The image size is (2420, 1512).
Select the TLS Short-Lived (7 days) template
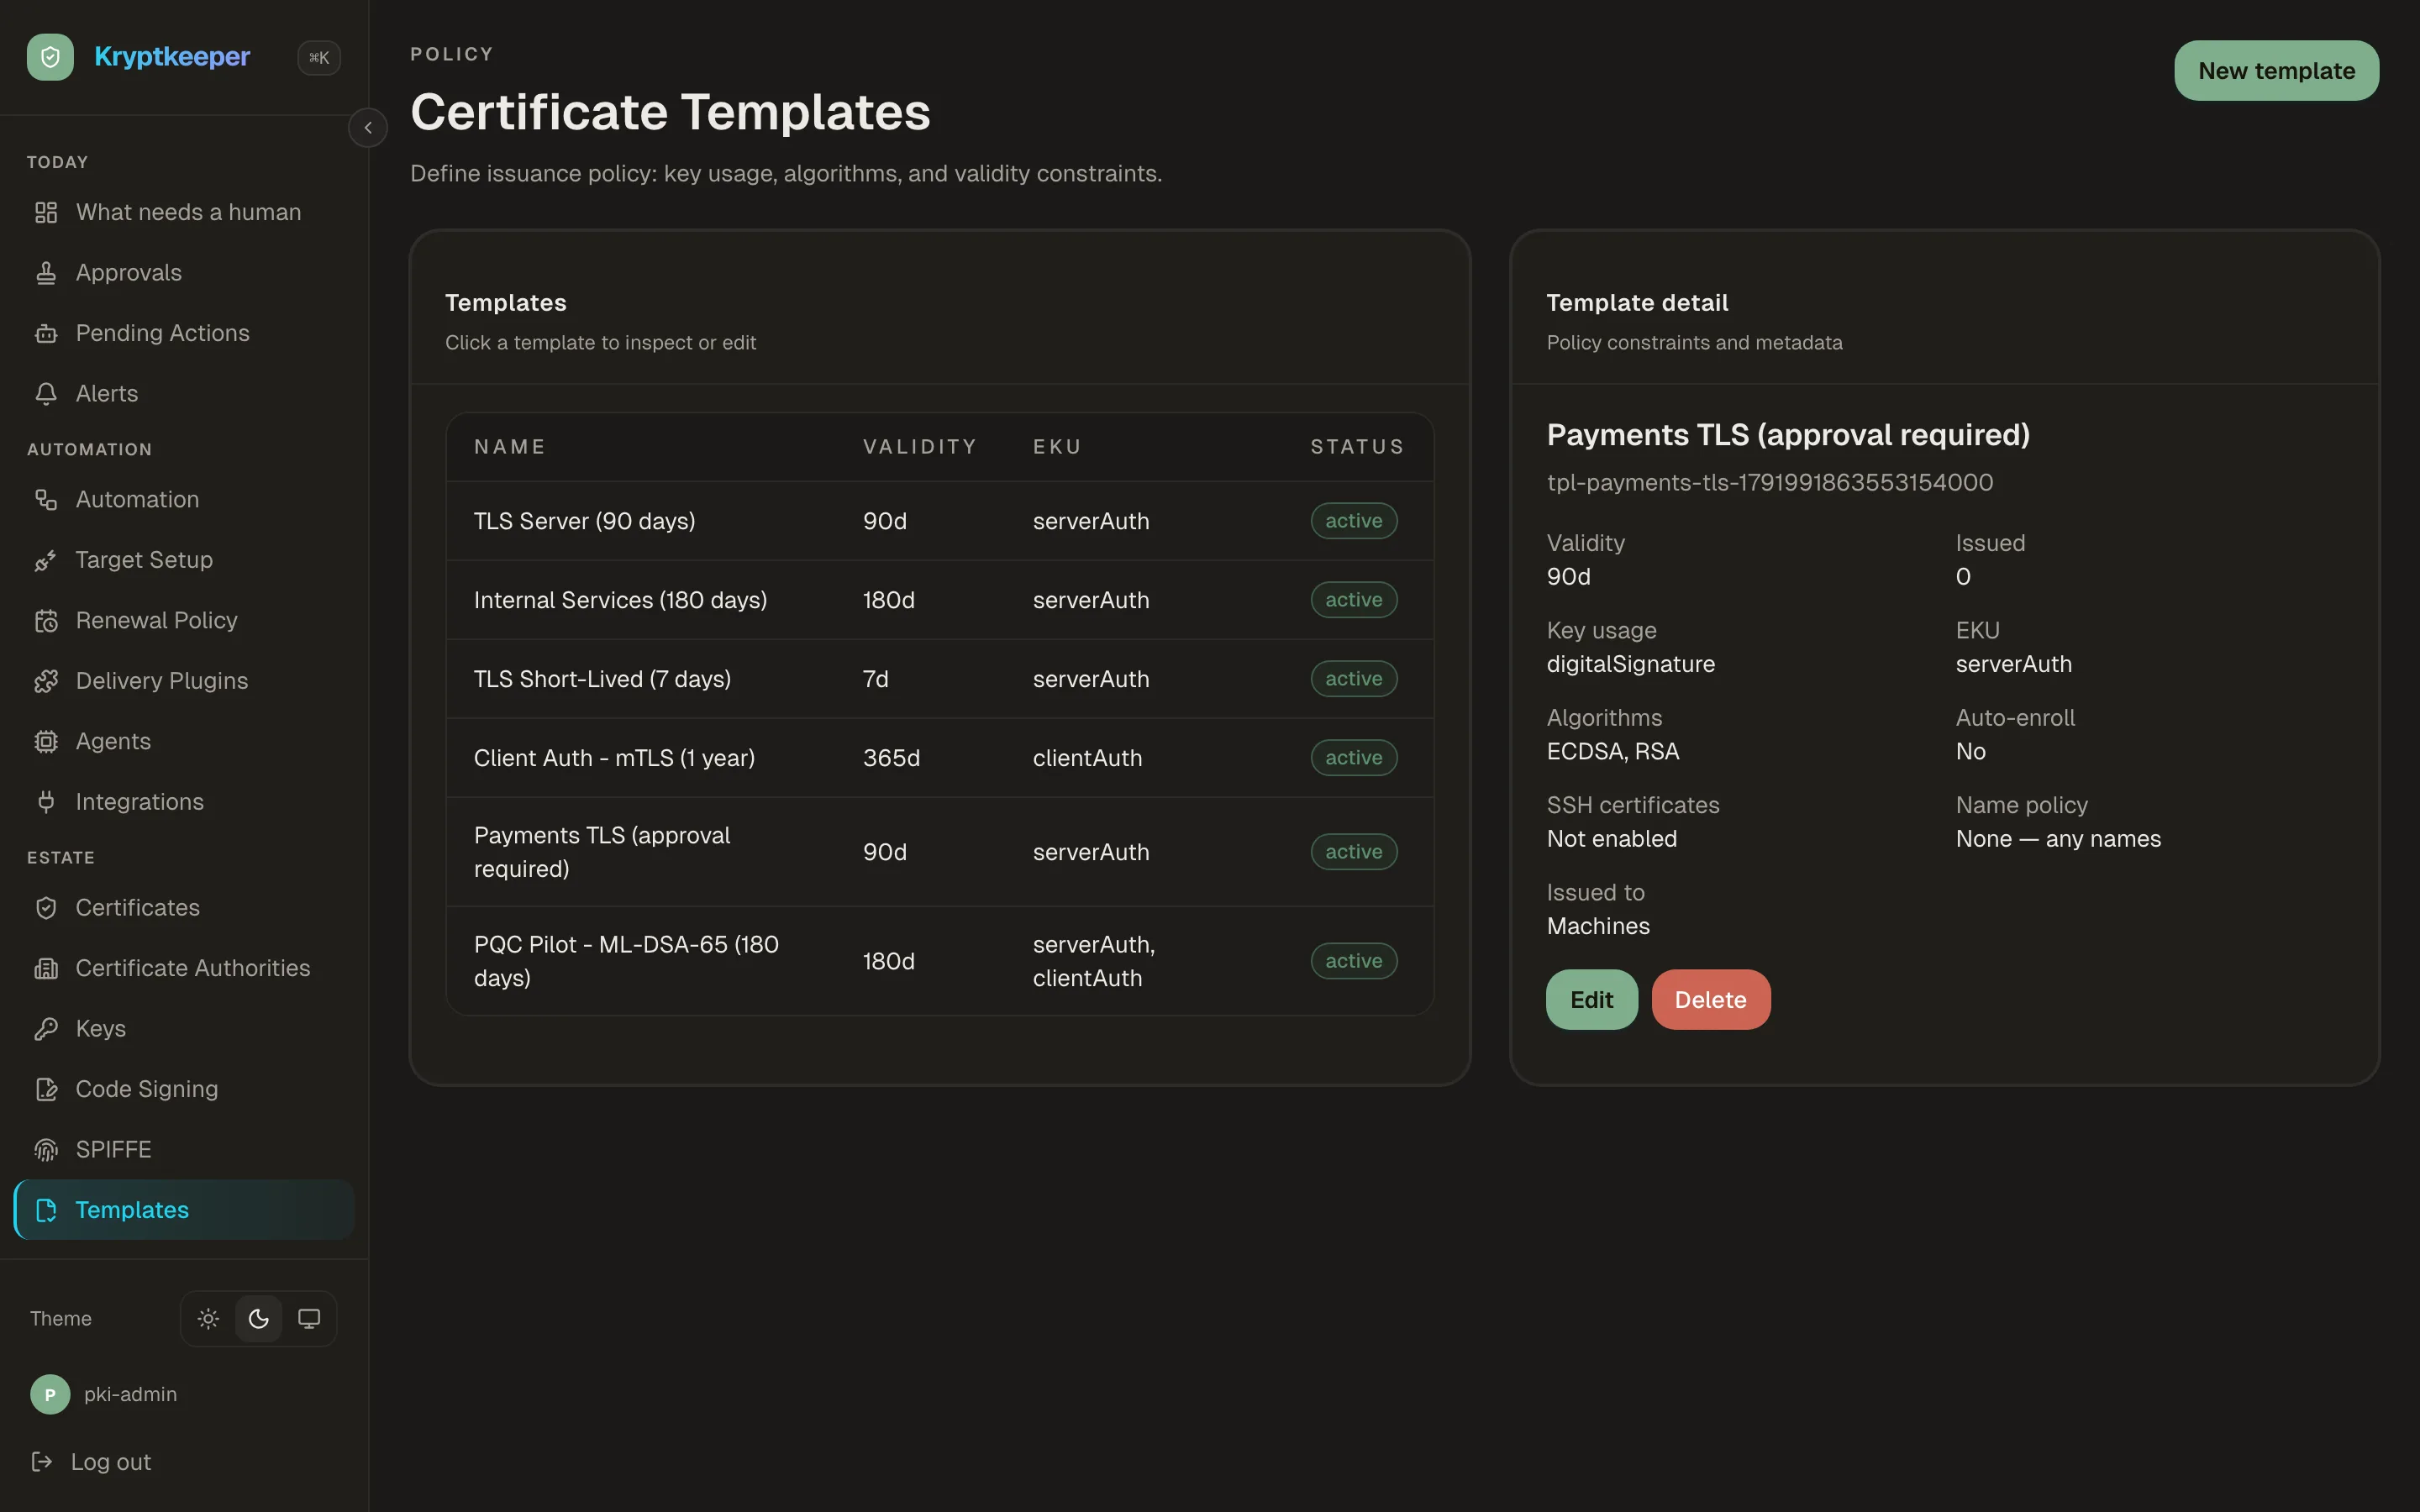tap(939, 679)
